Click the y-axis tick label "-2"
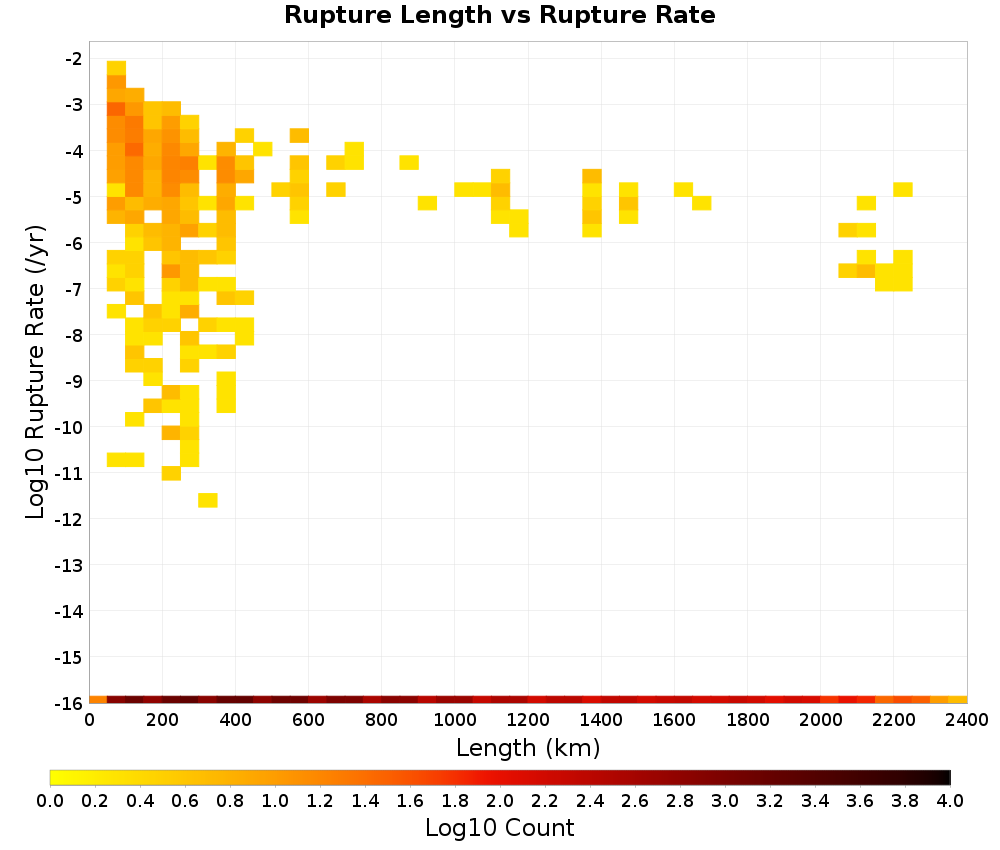The width and height of the screenshot is (1000, 850). click(74, 59)
